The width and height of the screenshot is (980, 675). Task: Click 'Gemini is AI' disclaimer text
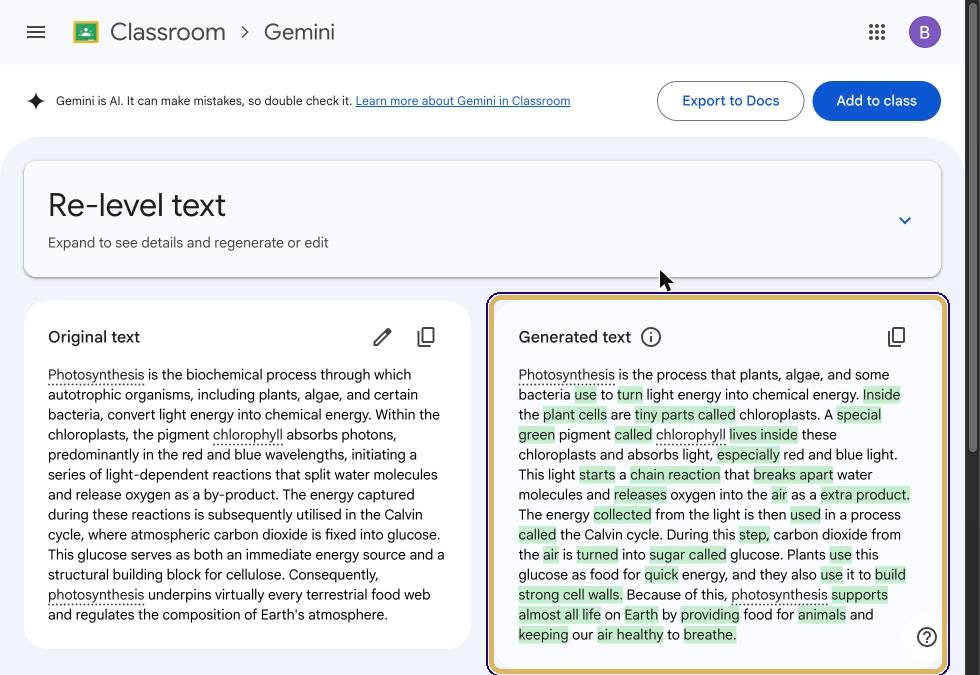tap(204, 101)
